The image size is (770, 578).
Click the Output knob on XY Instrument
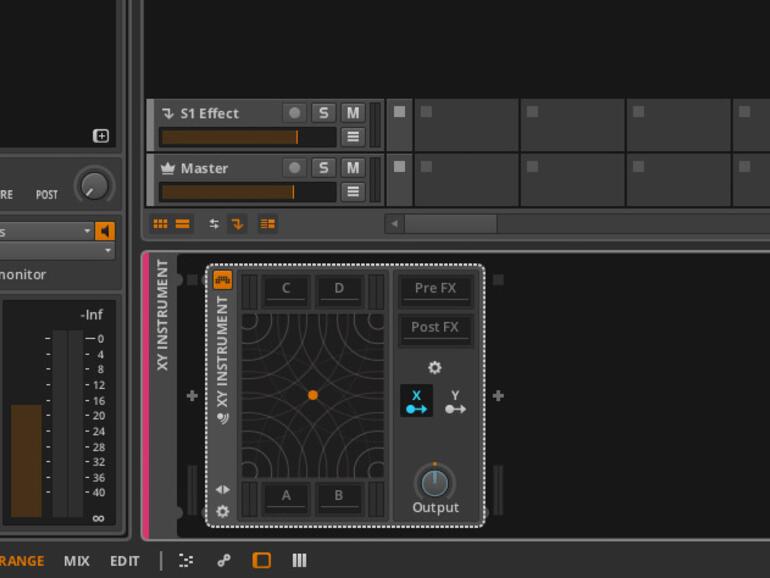point(434,483)
